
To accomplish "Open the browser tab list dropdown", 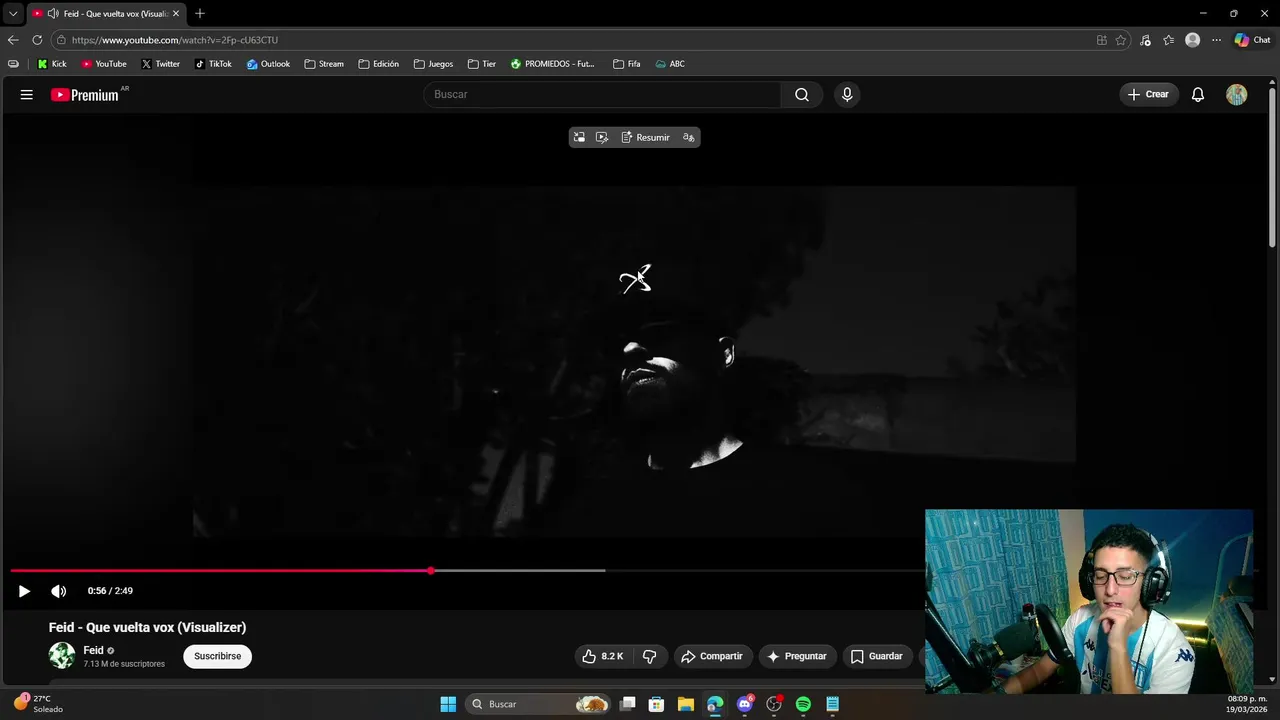I will coord(13,13).
